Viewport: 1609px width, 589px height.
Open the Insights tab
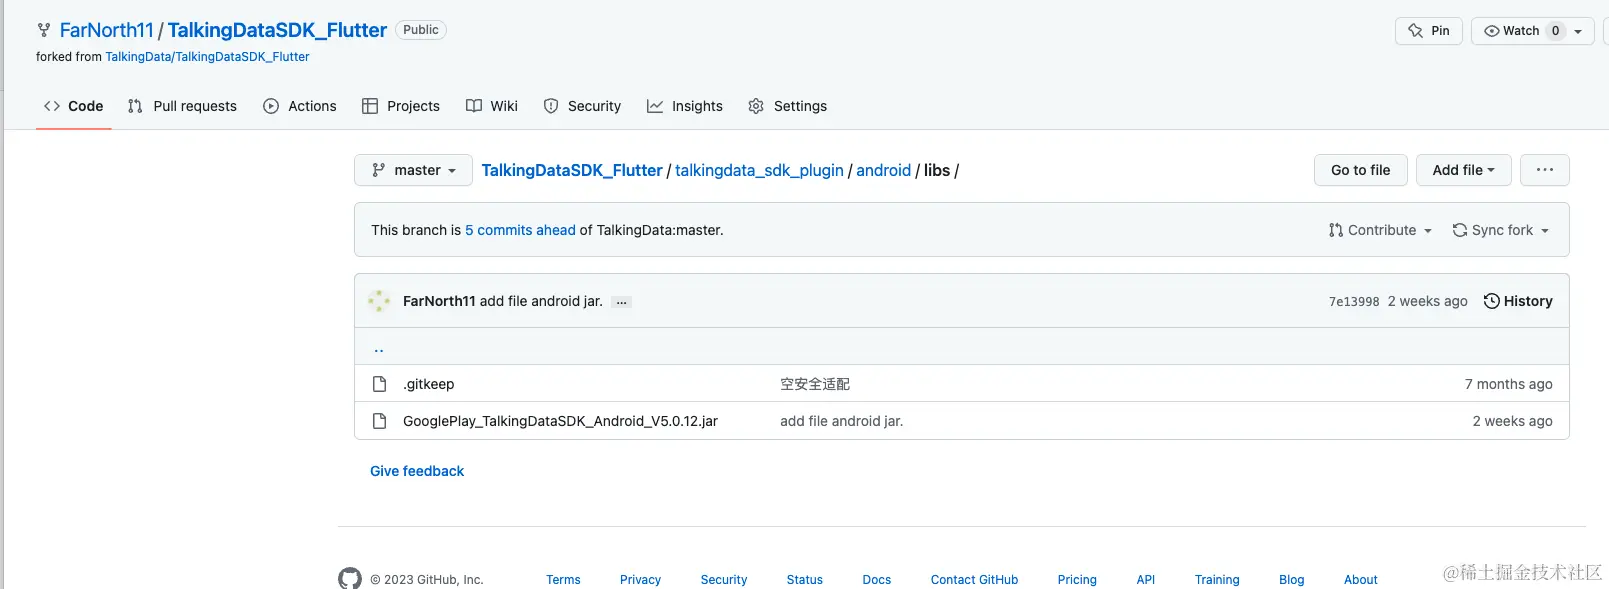tap(684, 106)
